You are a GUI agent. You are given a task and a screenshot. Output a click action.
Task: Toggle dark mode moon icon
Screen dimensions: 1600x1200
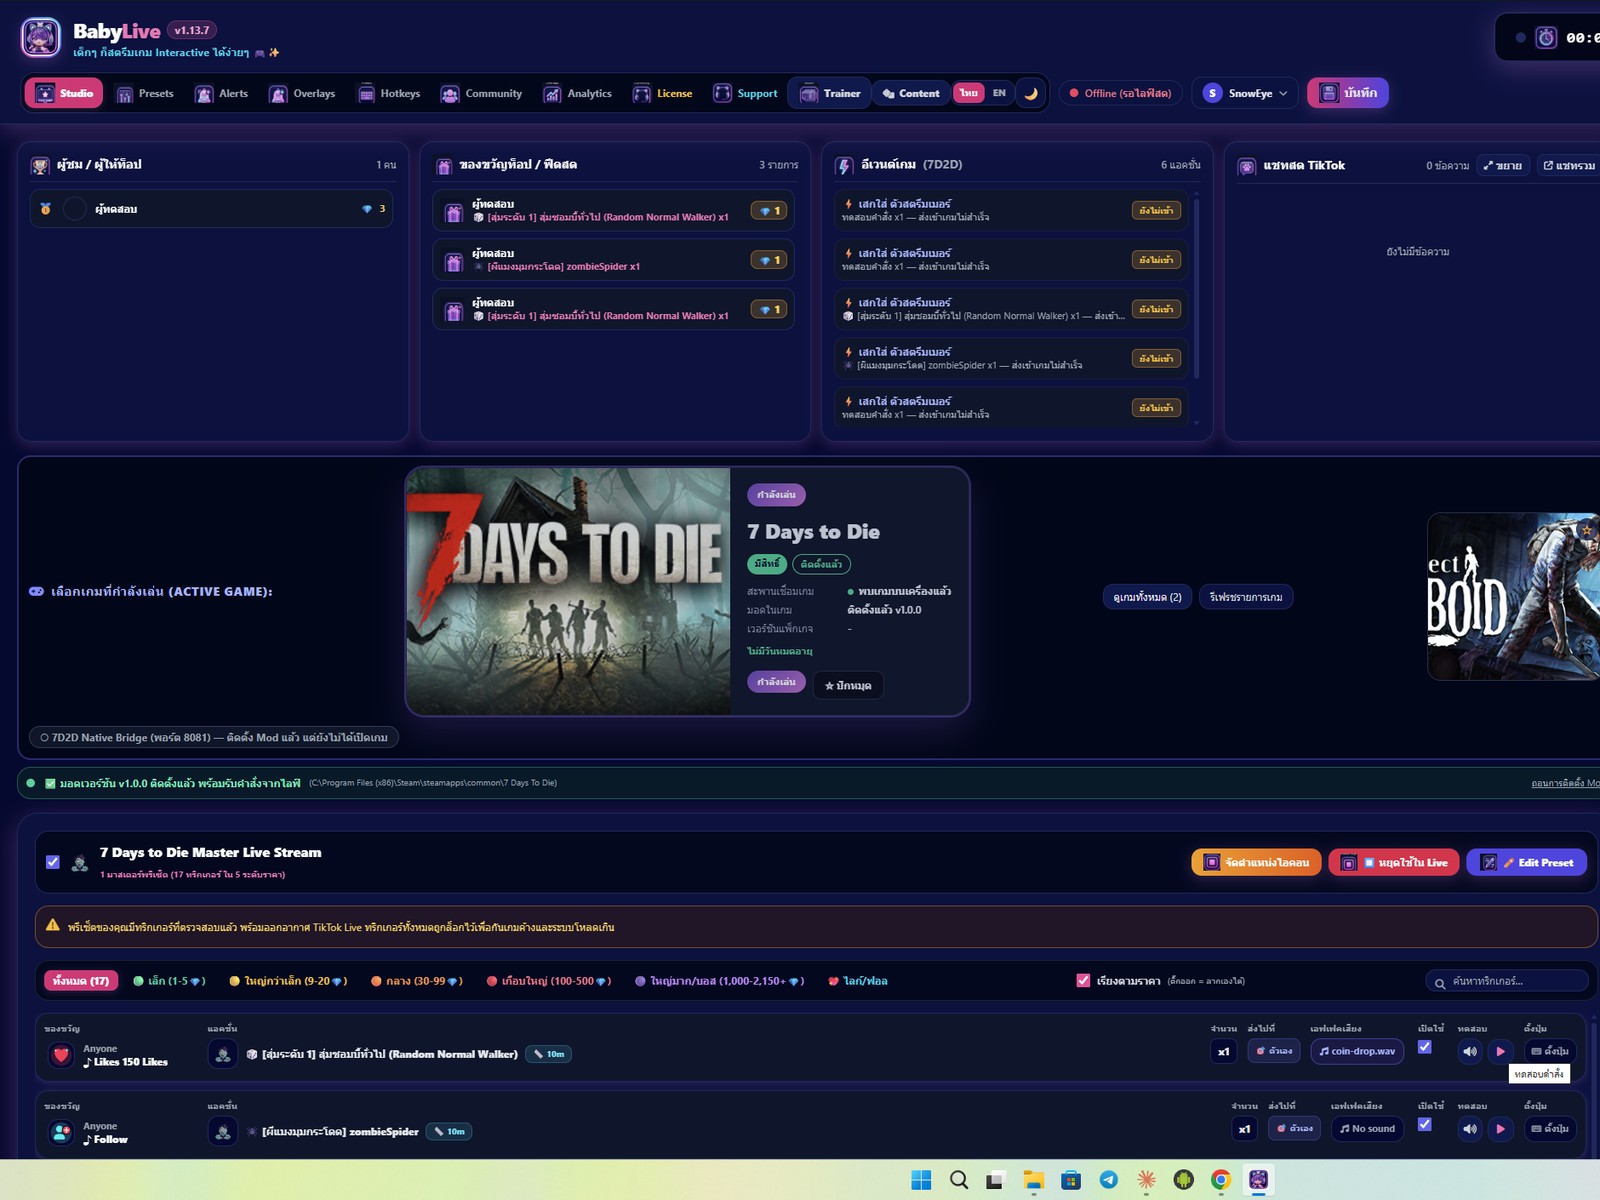1031,93
